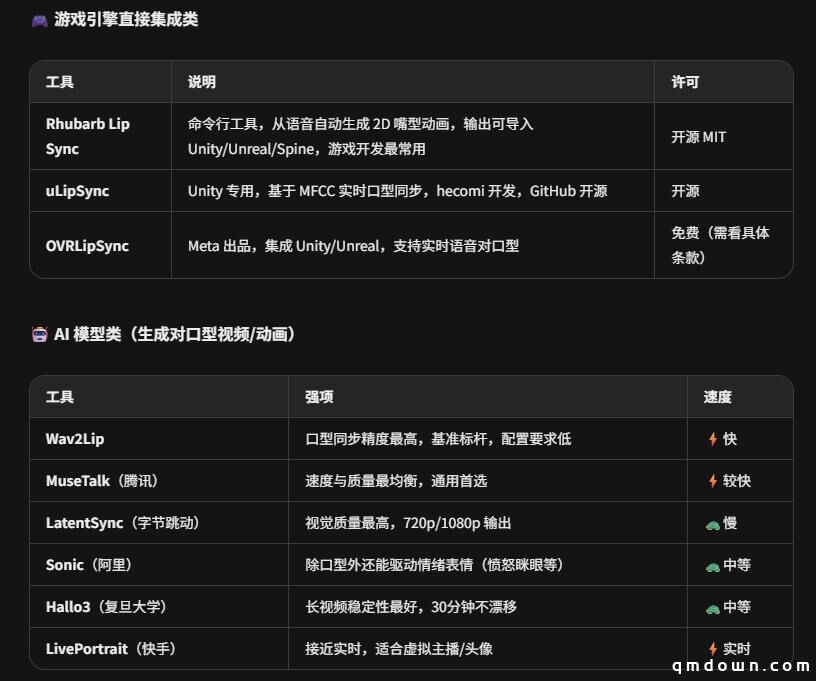Click the speed value 中等 for Sonic
The image size is (816, 681).
coord(737,565)
